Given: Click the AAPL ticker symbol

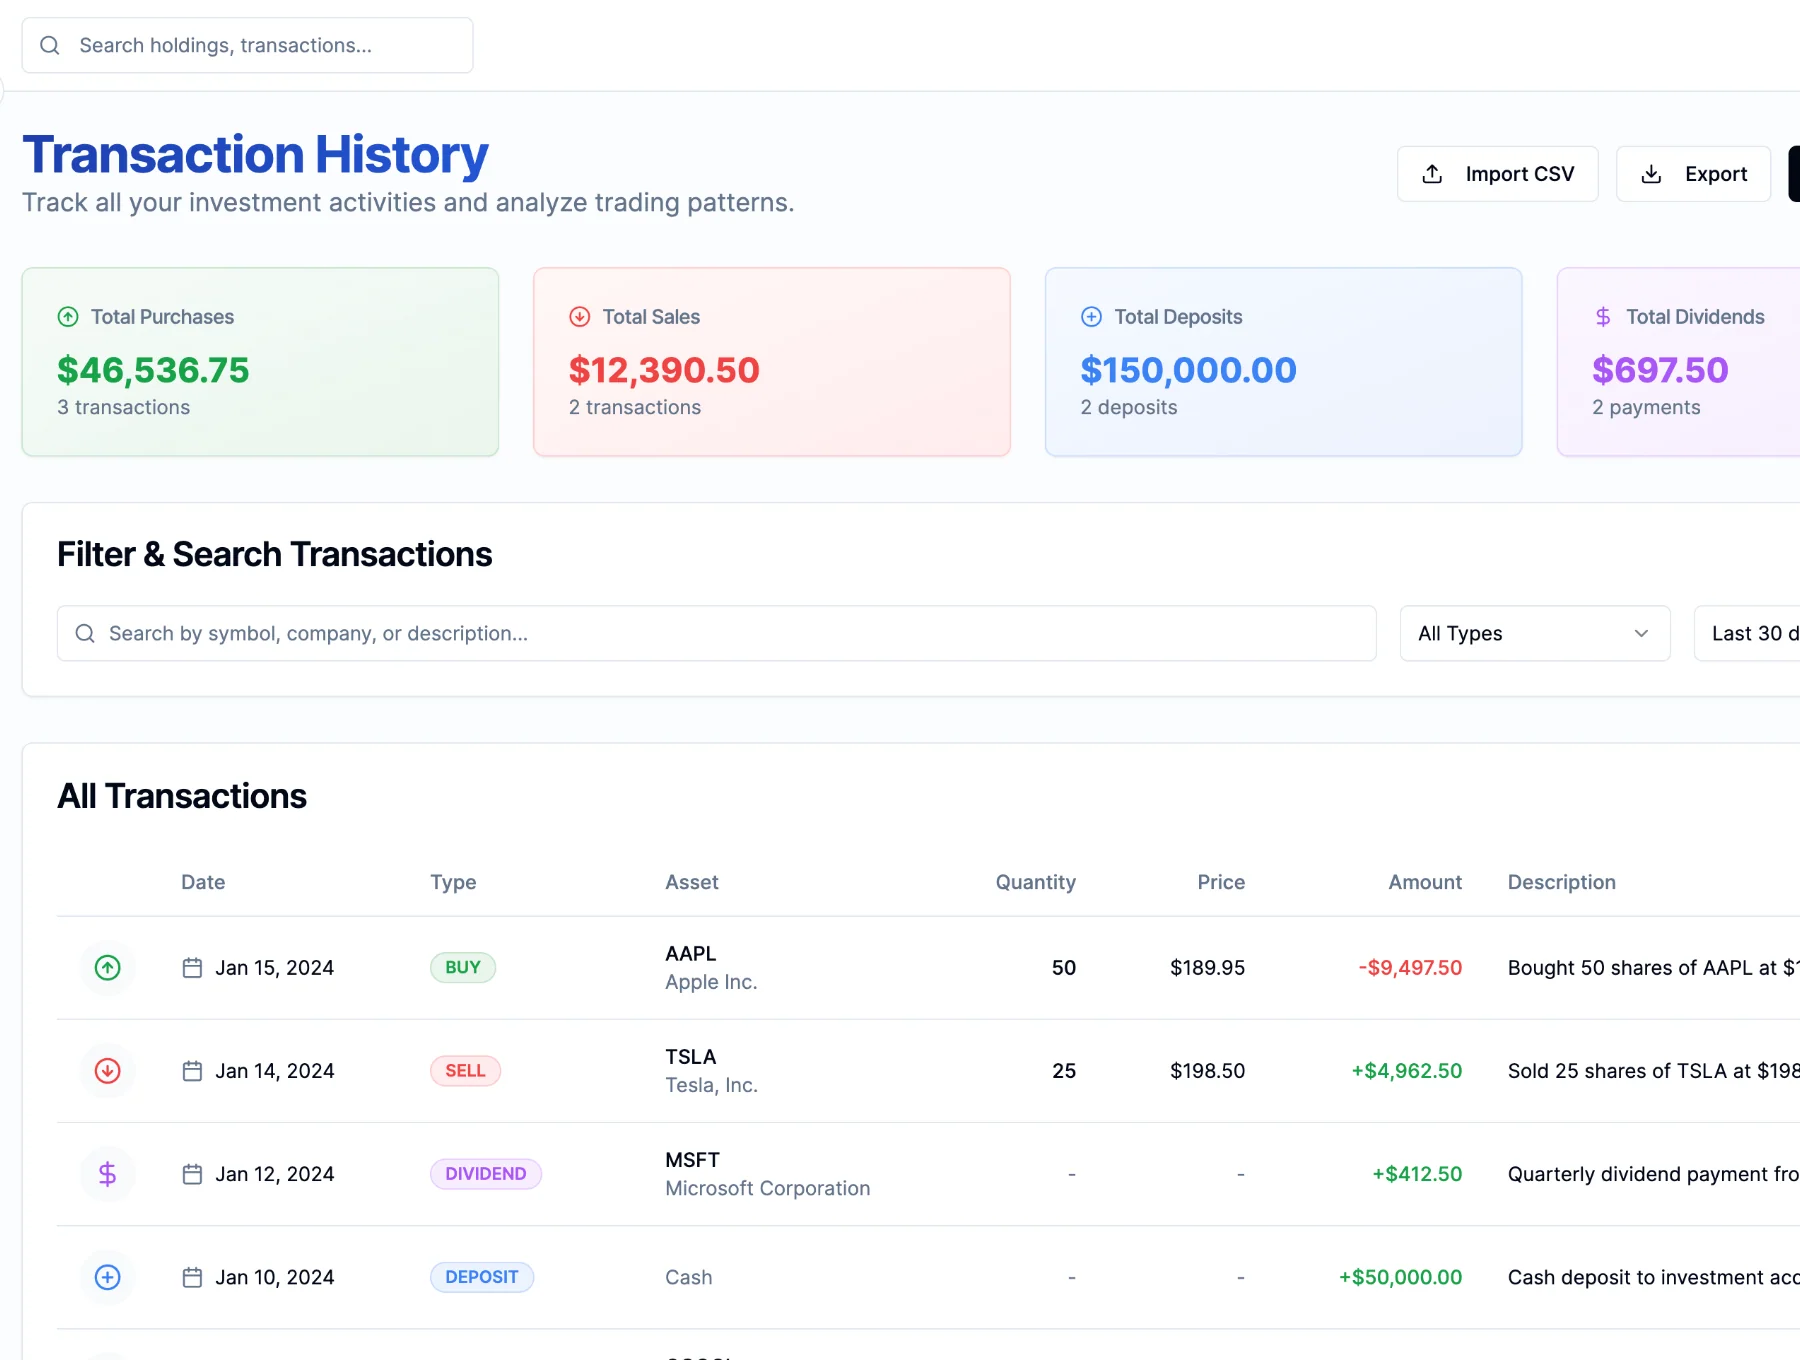Looking at the screenshot, I should click(x=691, y=953).
